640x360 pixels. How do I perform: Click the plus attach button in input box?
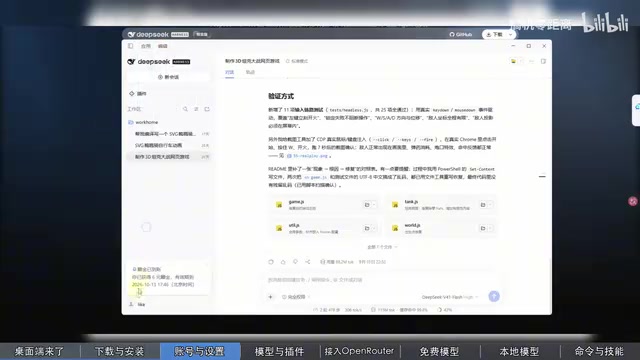(271, 297)
